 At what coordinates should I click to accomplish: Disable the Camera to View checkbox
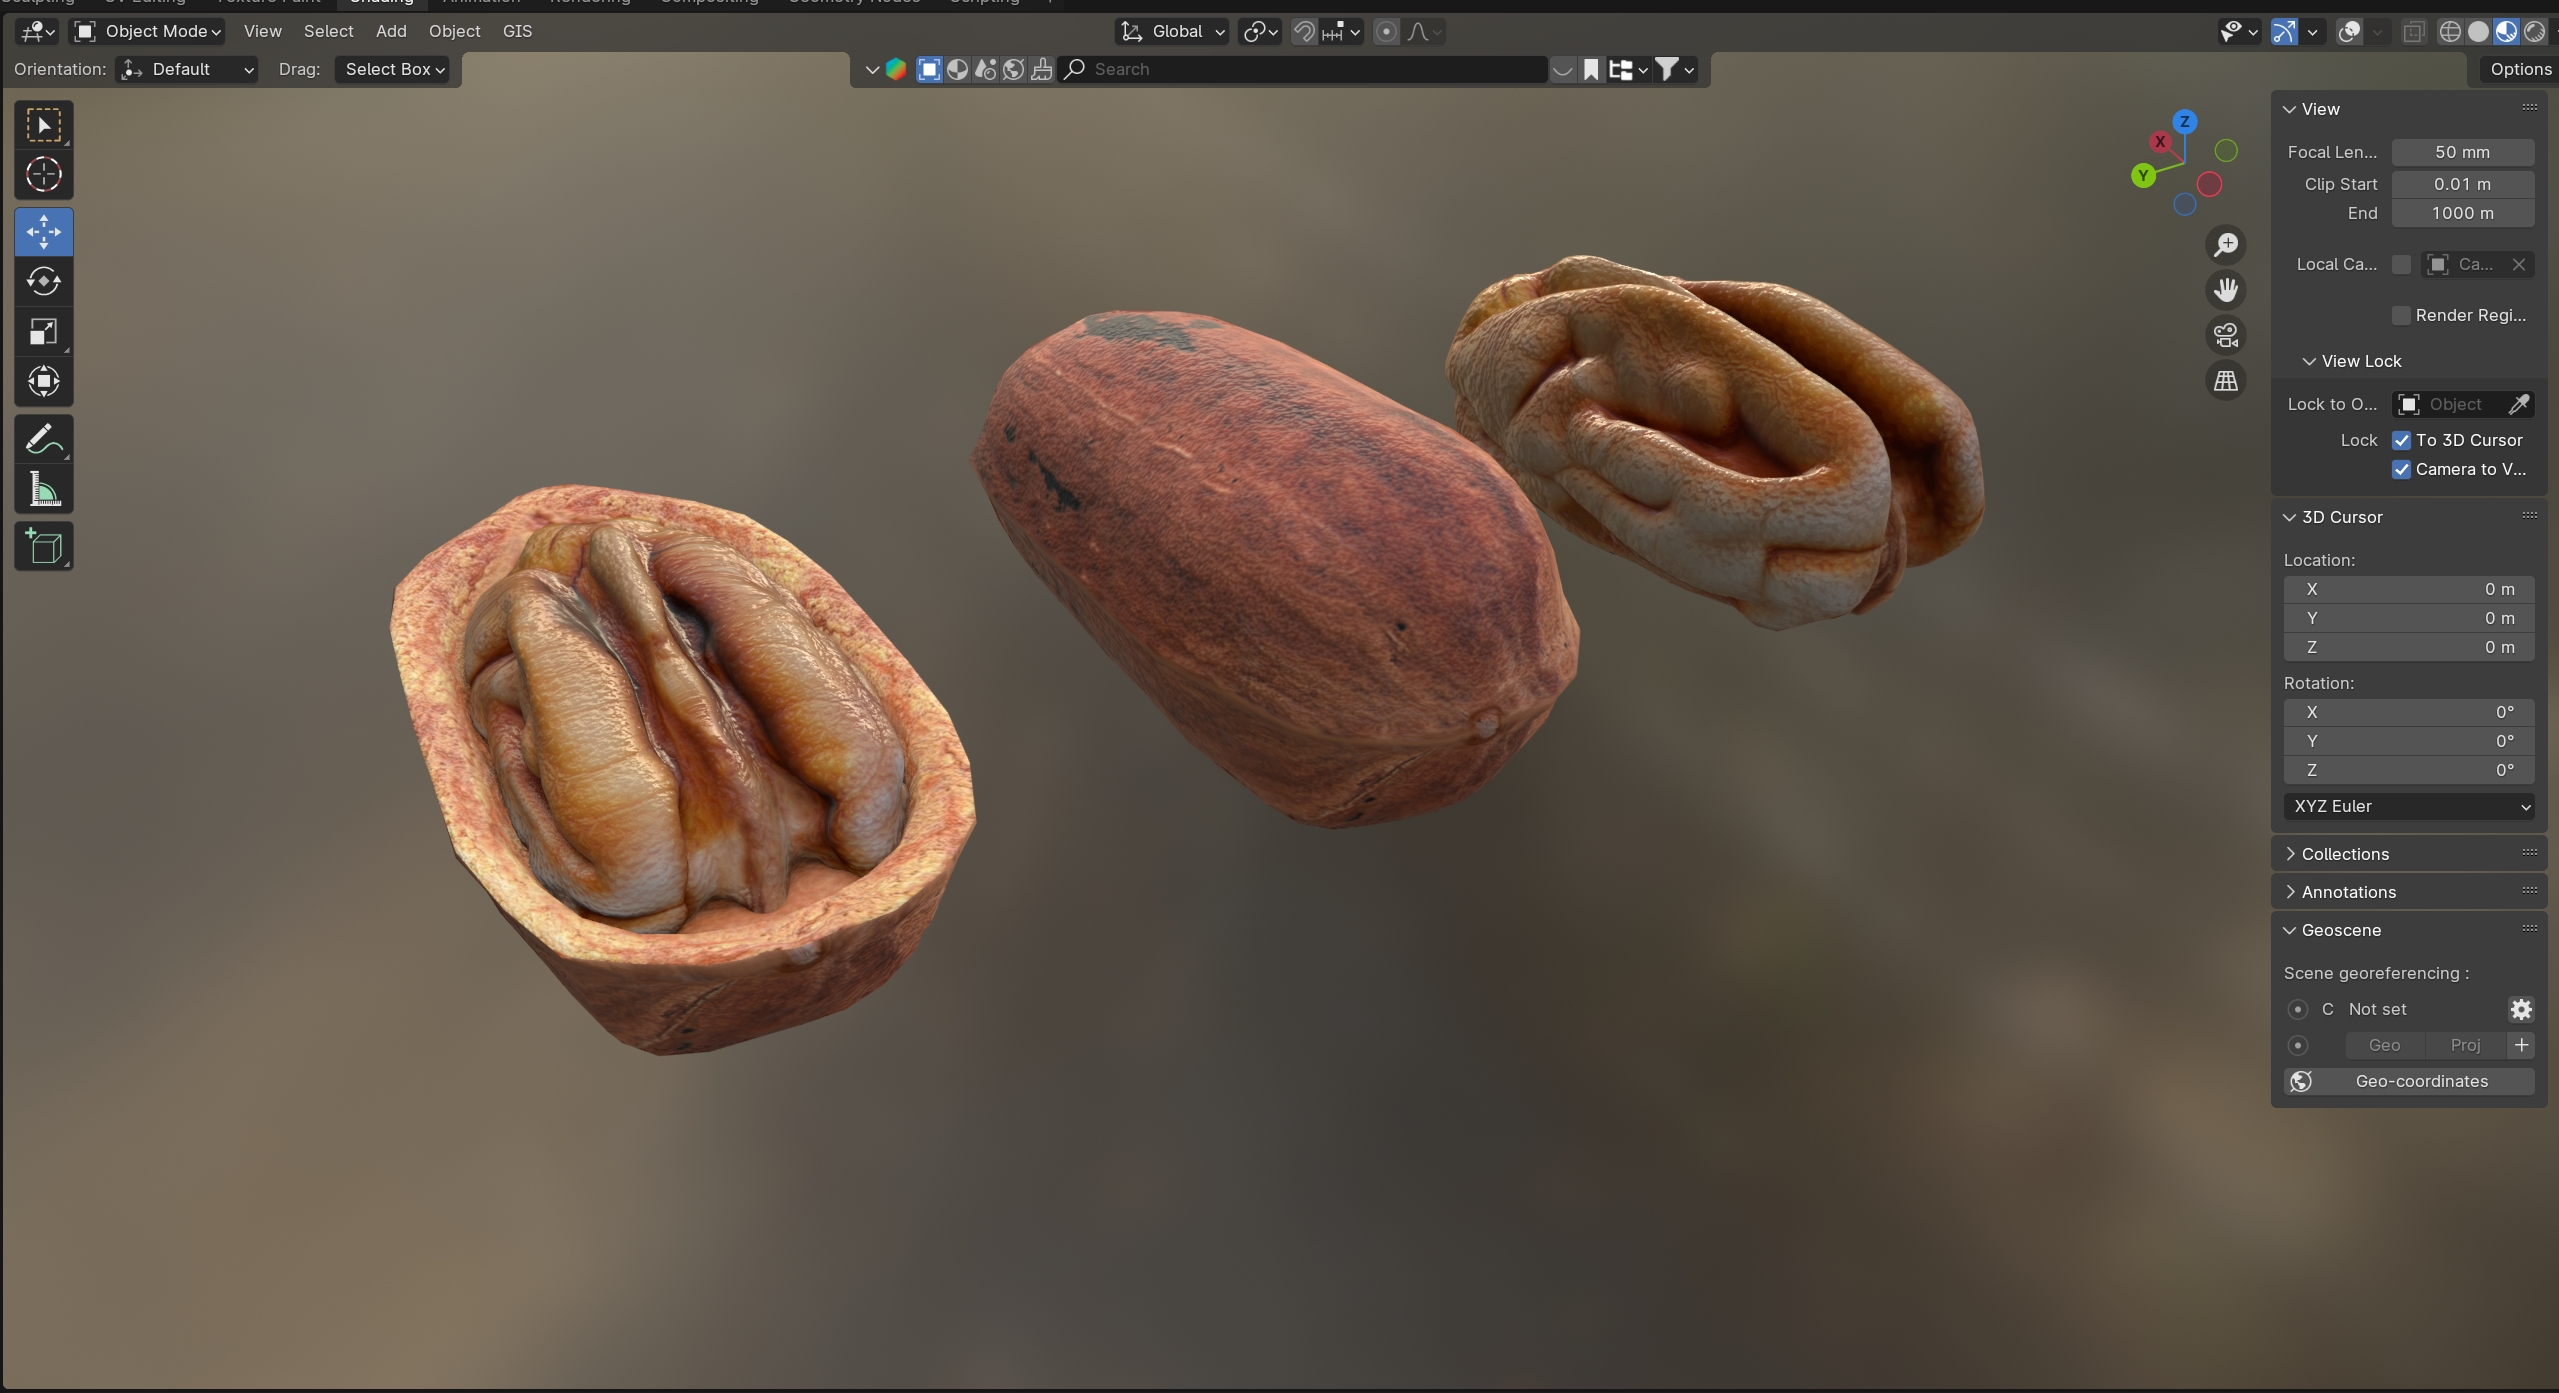tap(2401, 469)
